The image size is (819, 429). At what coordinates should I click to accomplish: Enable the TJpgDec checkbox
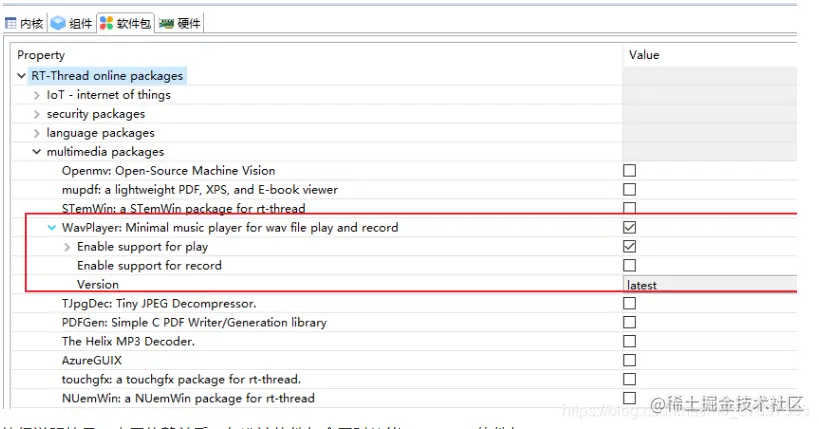click(x=629, y=303)
